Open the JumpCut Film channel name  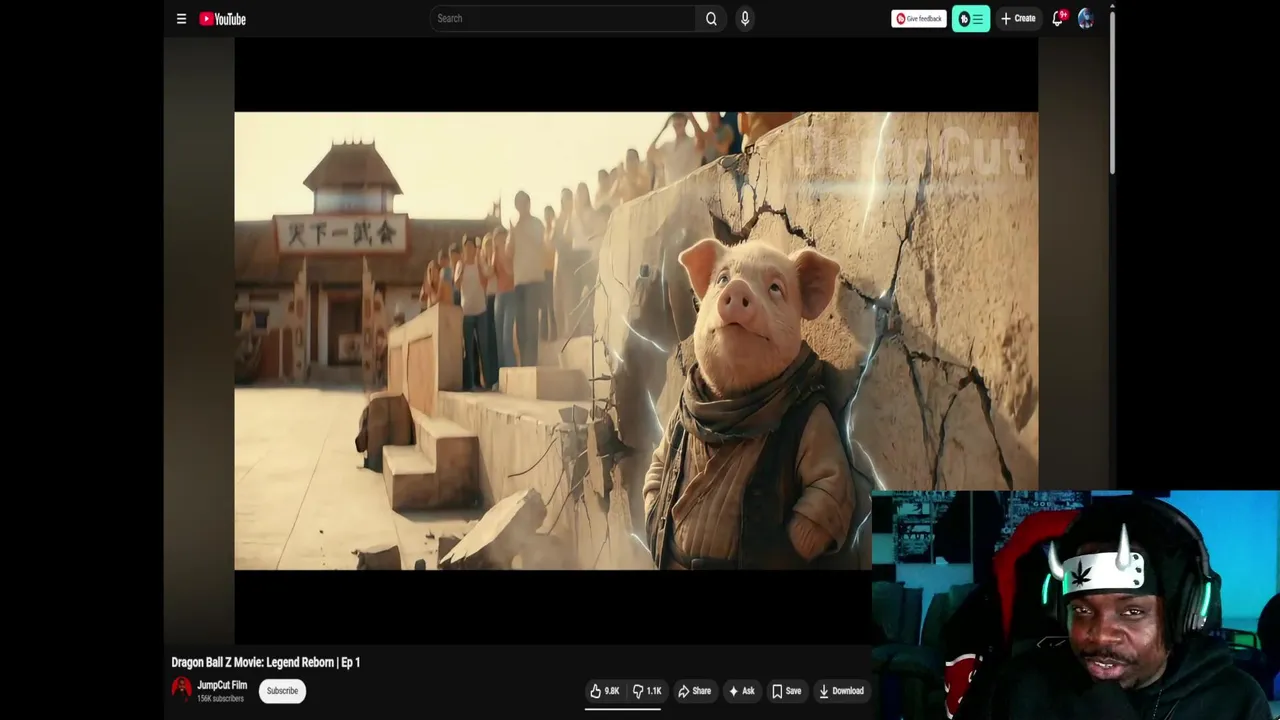click(x=222, y=685)
